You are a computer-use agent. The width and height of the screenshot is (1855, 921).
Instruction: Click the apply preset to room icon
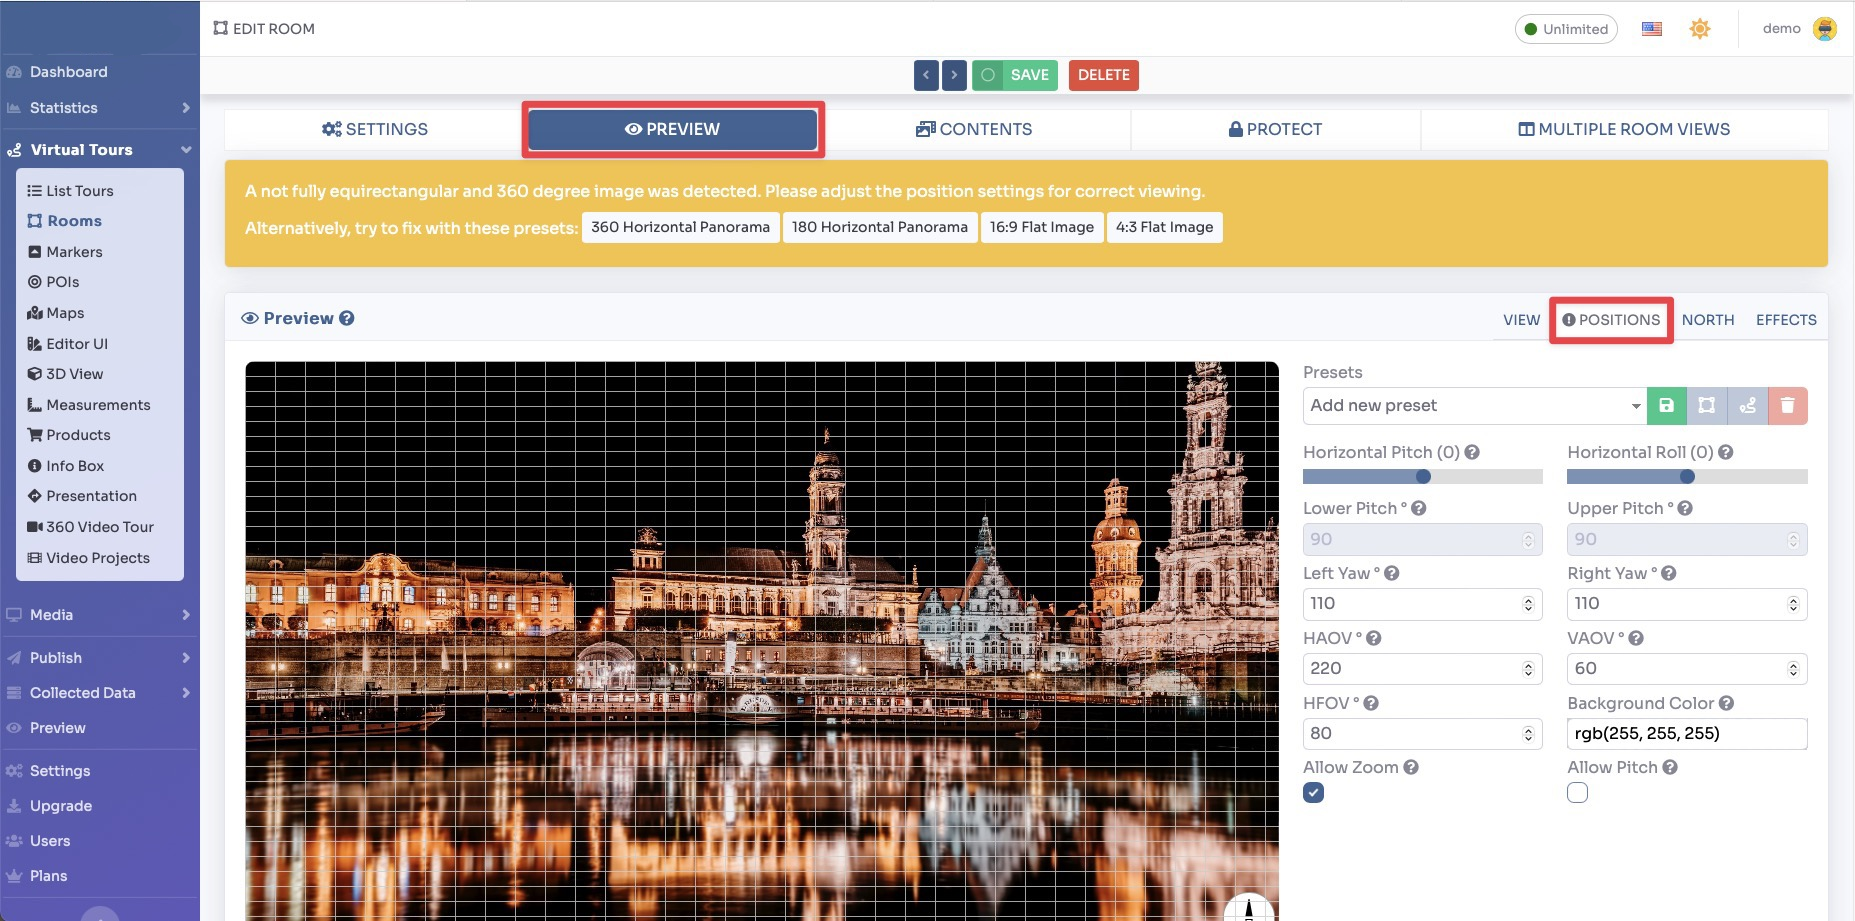pyautogui.click(x=1707, y=406)
